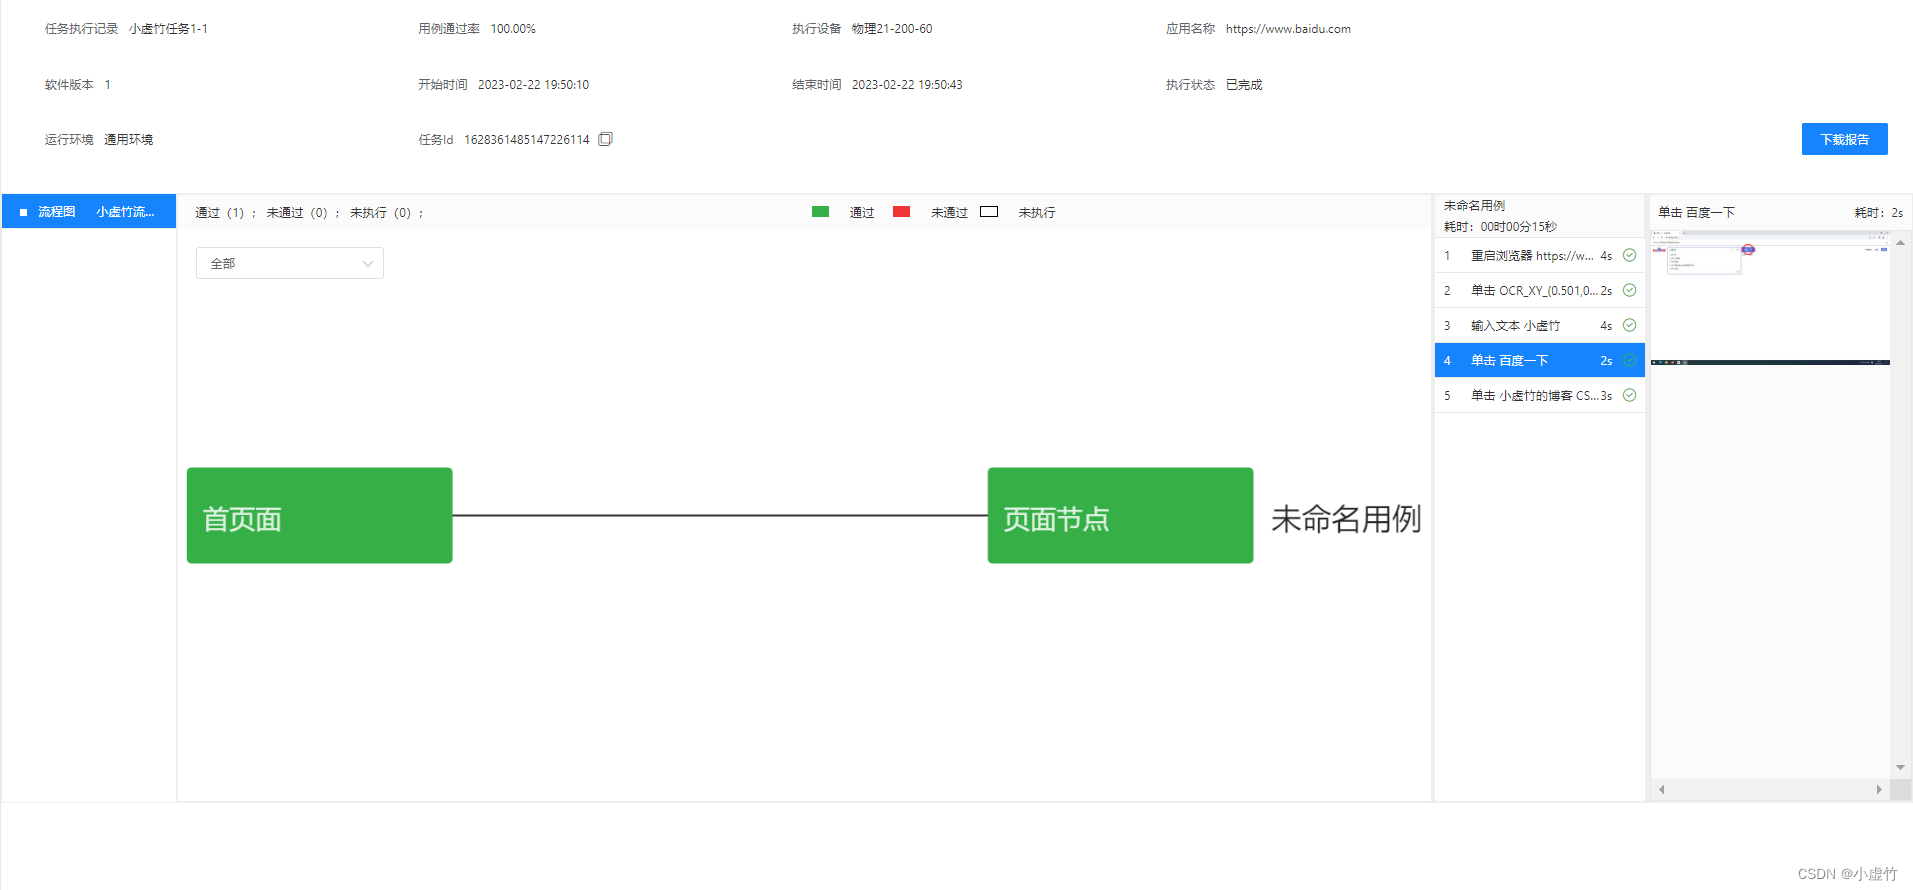Viewport: 1913px width, 890px height.
Task: Select step 1 重启浏览器
Action: coord(1539,255)
